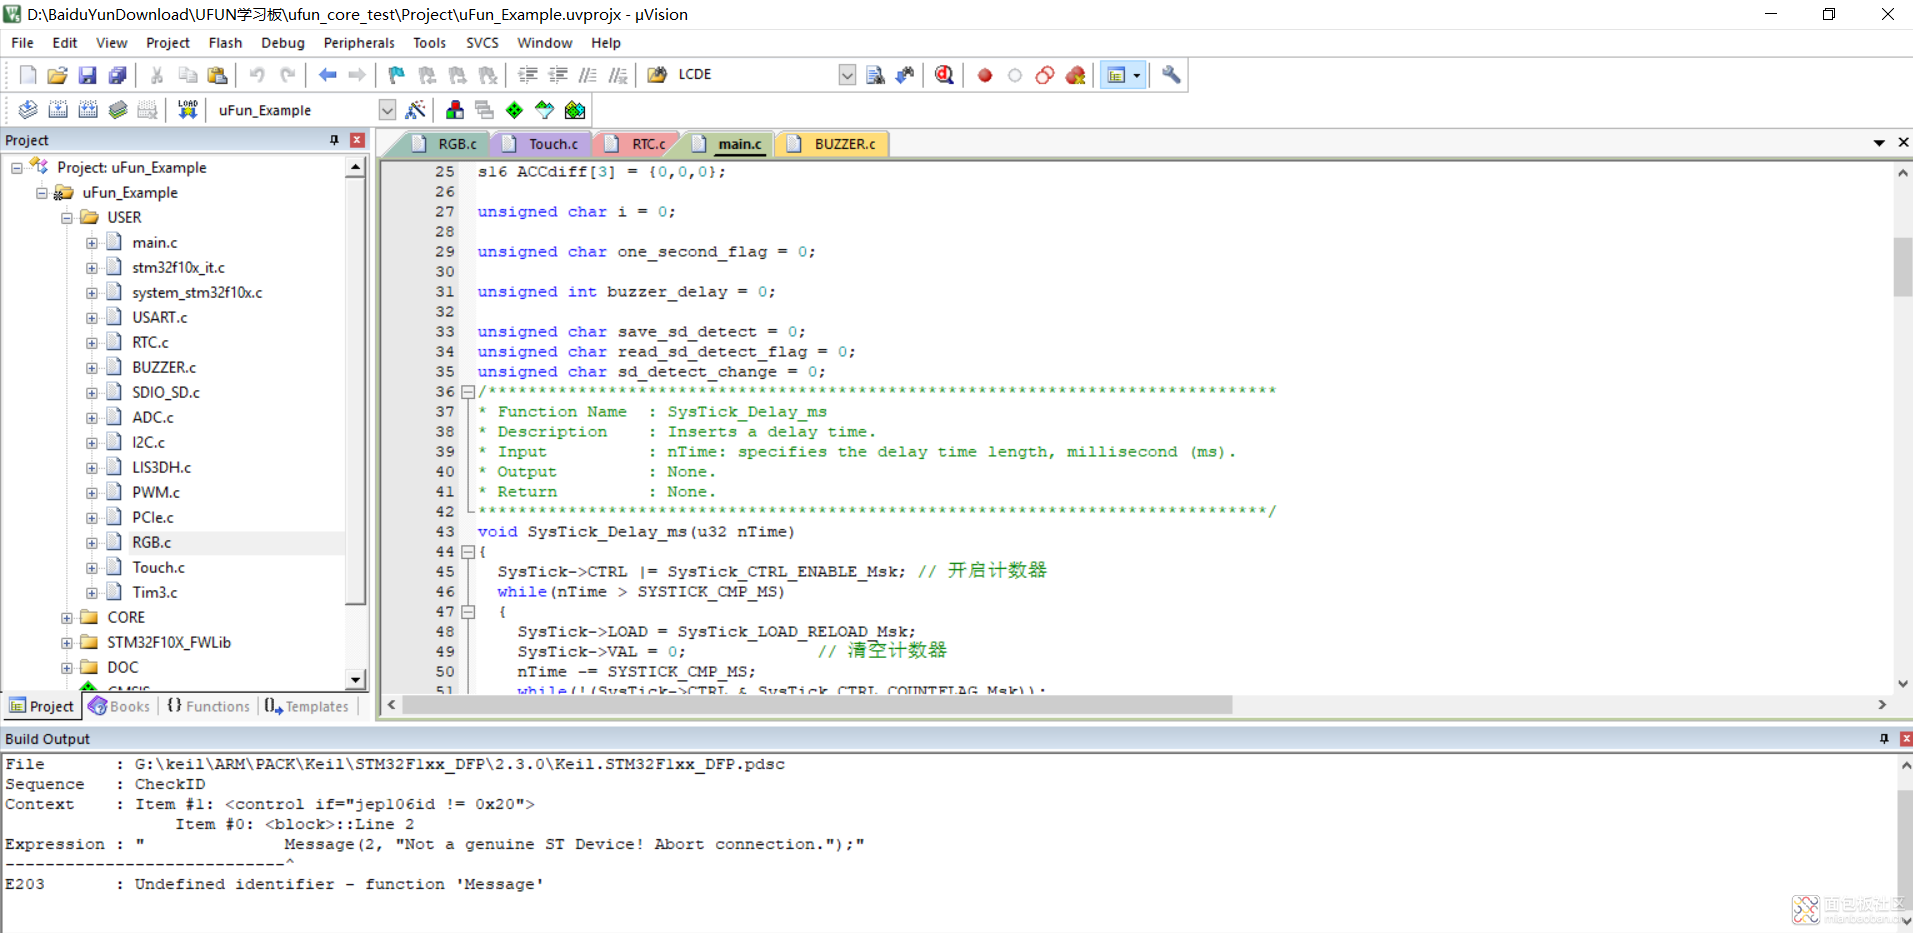
Task: Kill all breakpoints icon
Action: point(1075,75)
